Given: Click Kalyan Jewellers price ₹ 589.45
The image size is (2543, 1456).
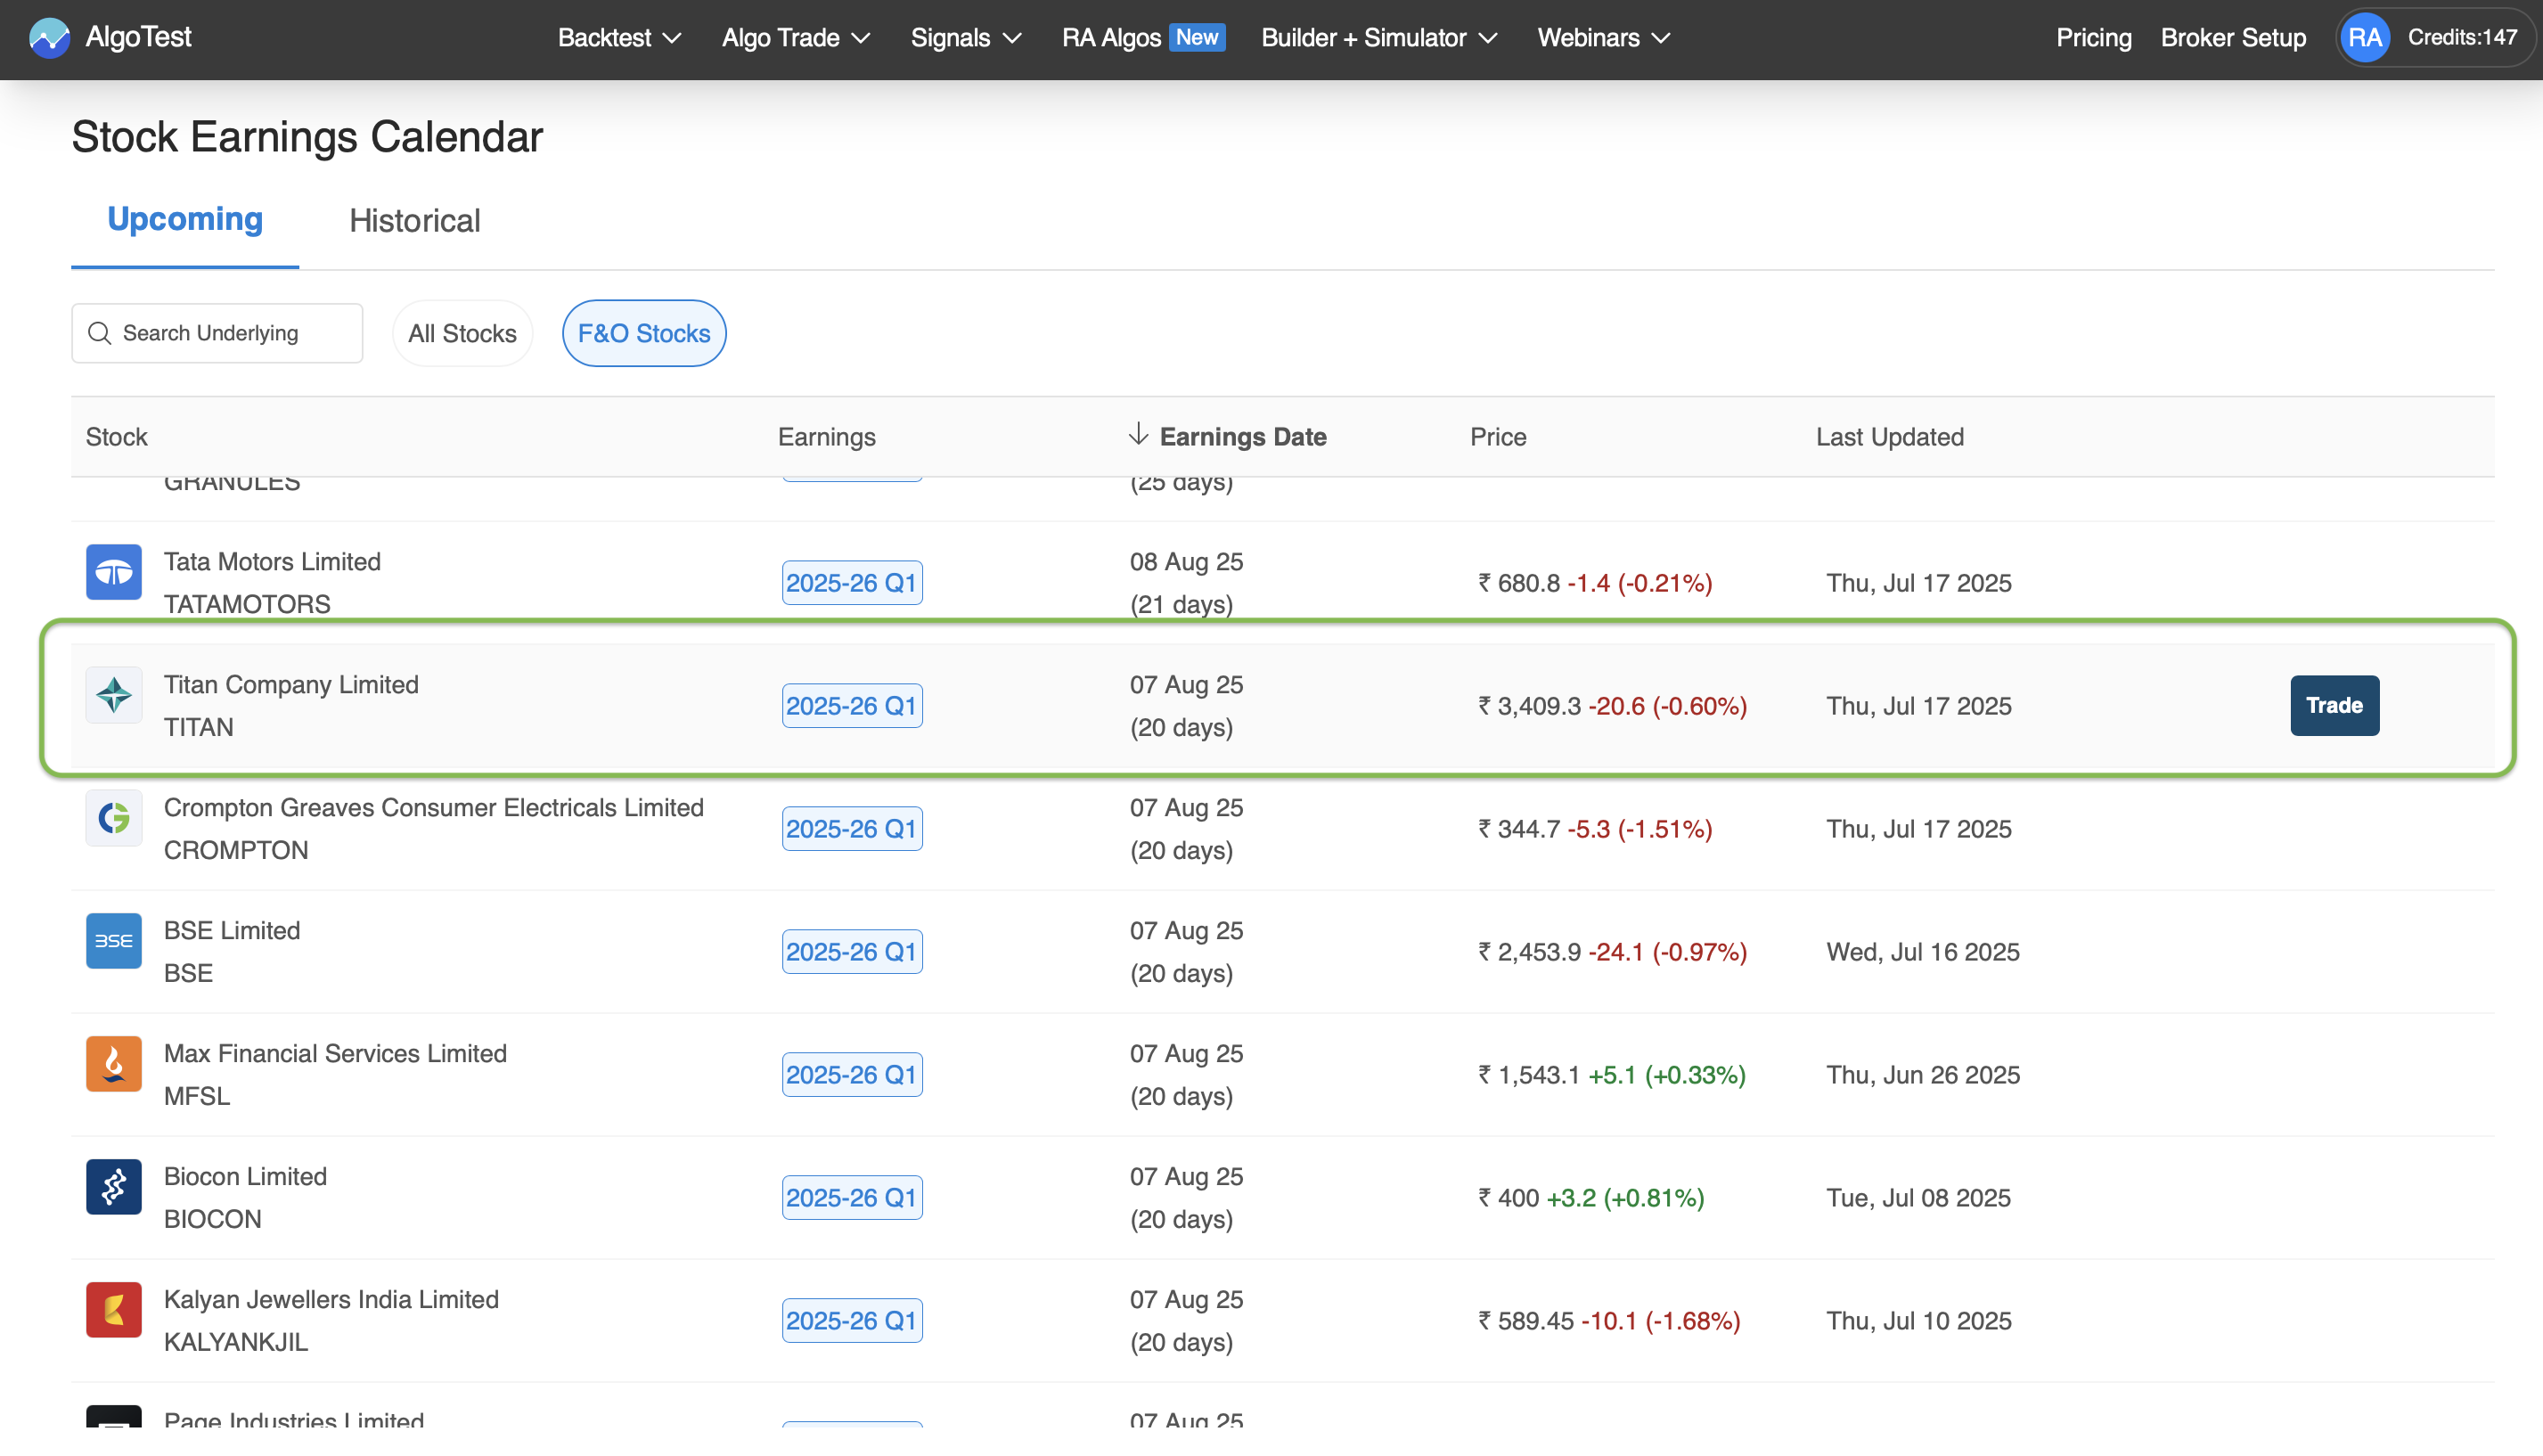Looking at the screenshot, I should (x=1526, y=1321).
